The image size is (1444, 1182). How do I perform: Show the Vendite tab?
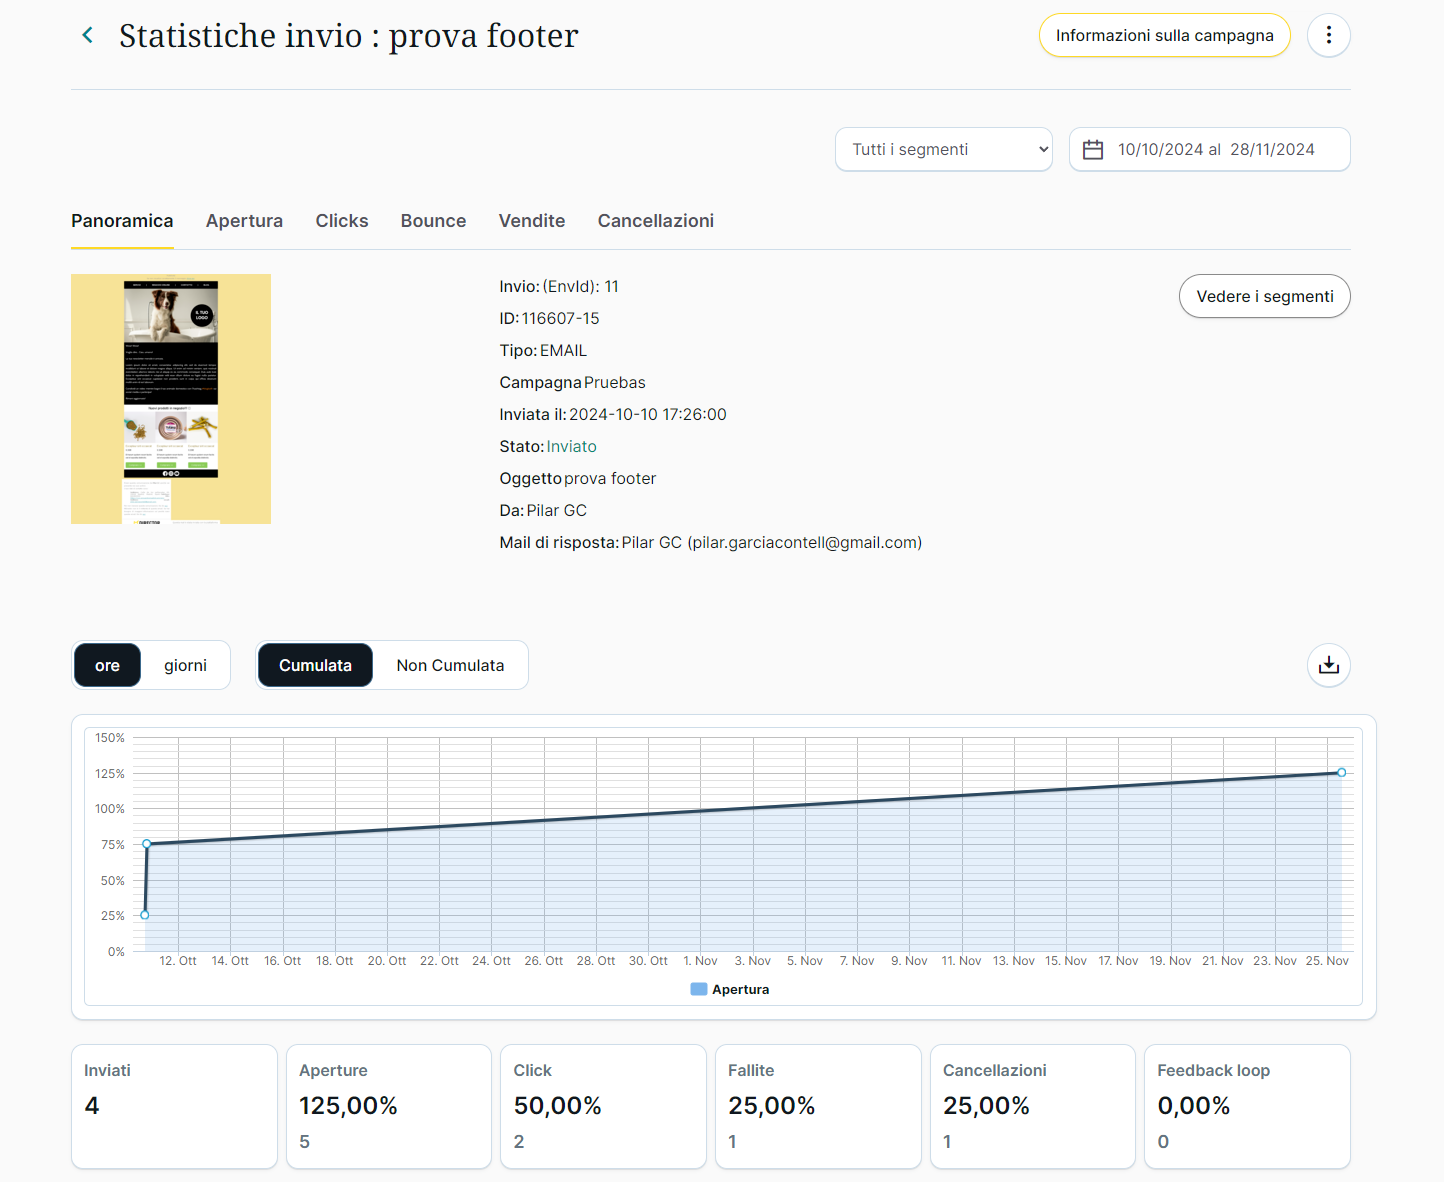click(x=532, y=221)
